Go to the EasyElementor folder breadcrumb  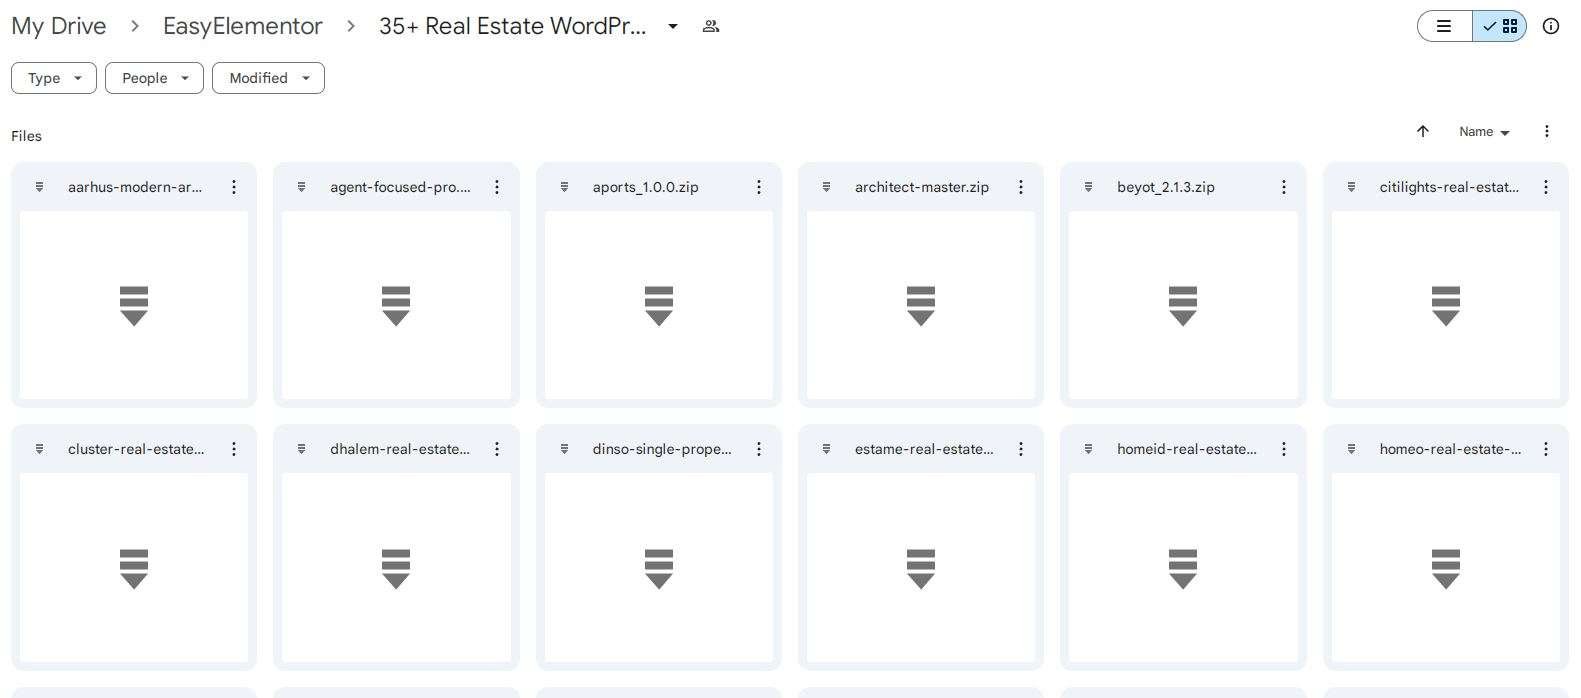click(x=243, y=26)
